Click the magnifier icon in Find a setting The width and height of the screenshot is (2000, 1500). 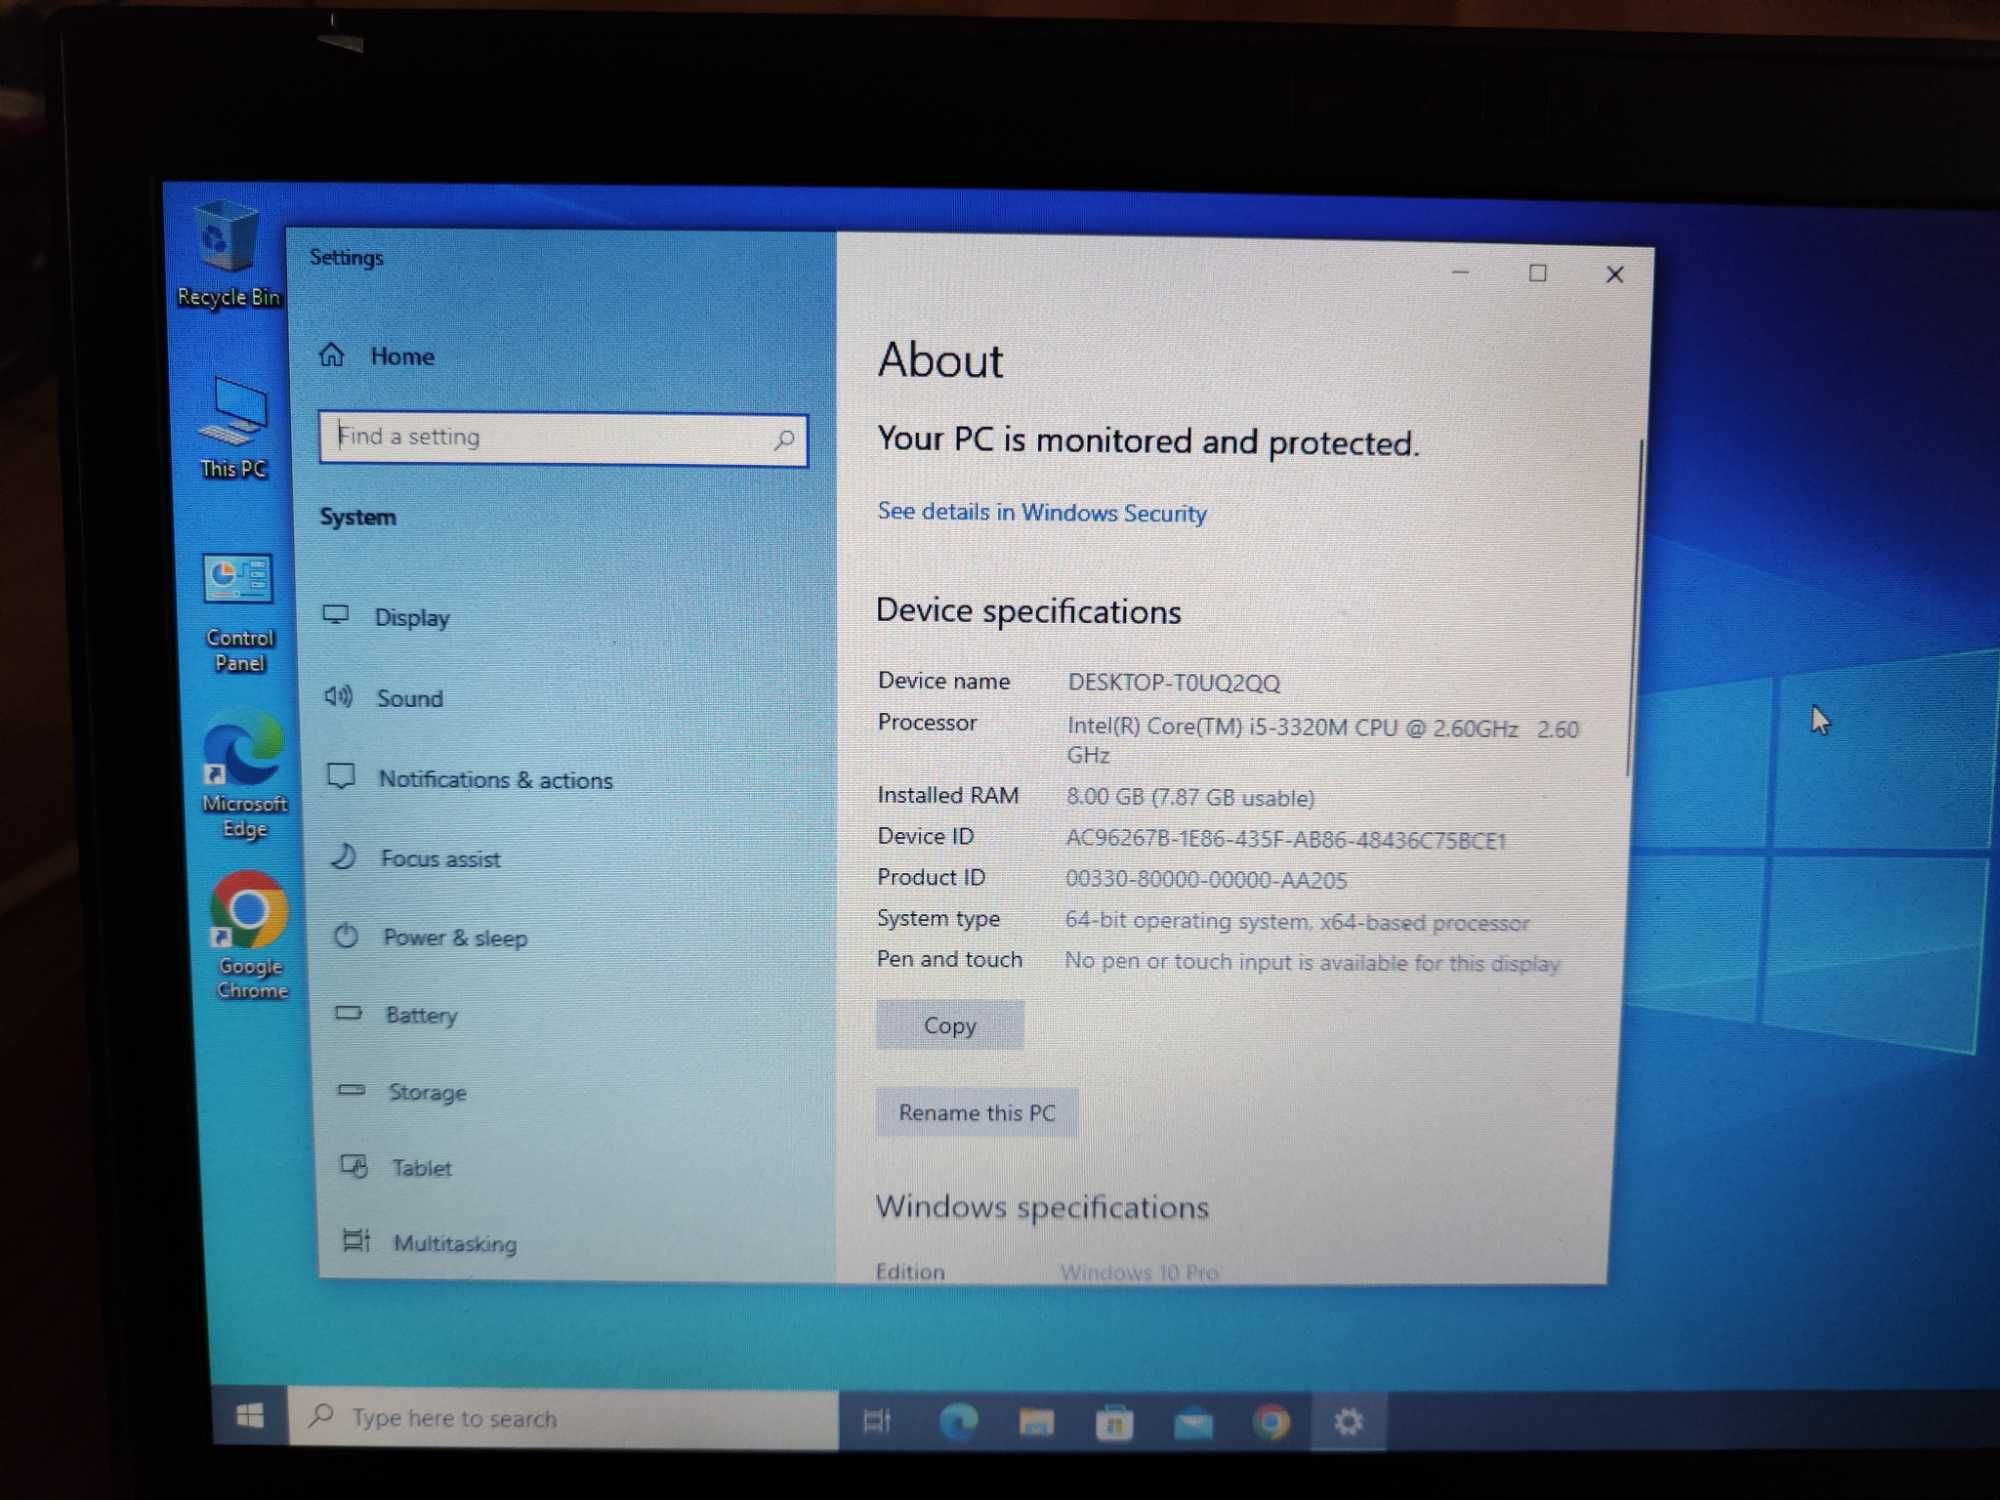785,439
